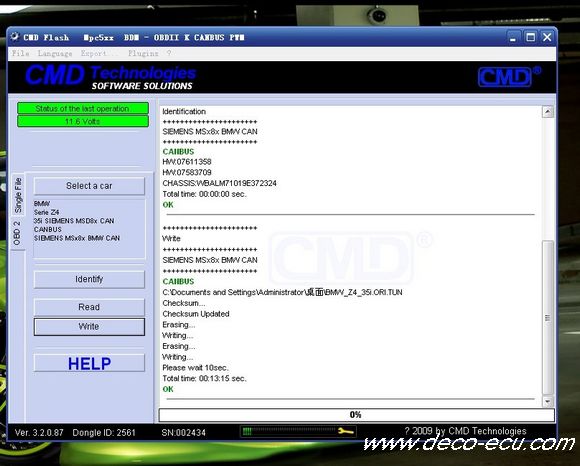Open the HELP button
580x466 pixels.
click(89, 363)
